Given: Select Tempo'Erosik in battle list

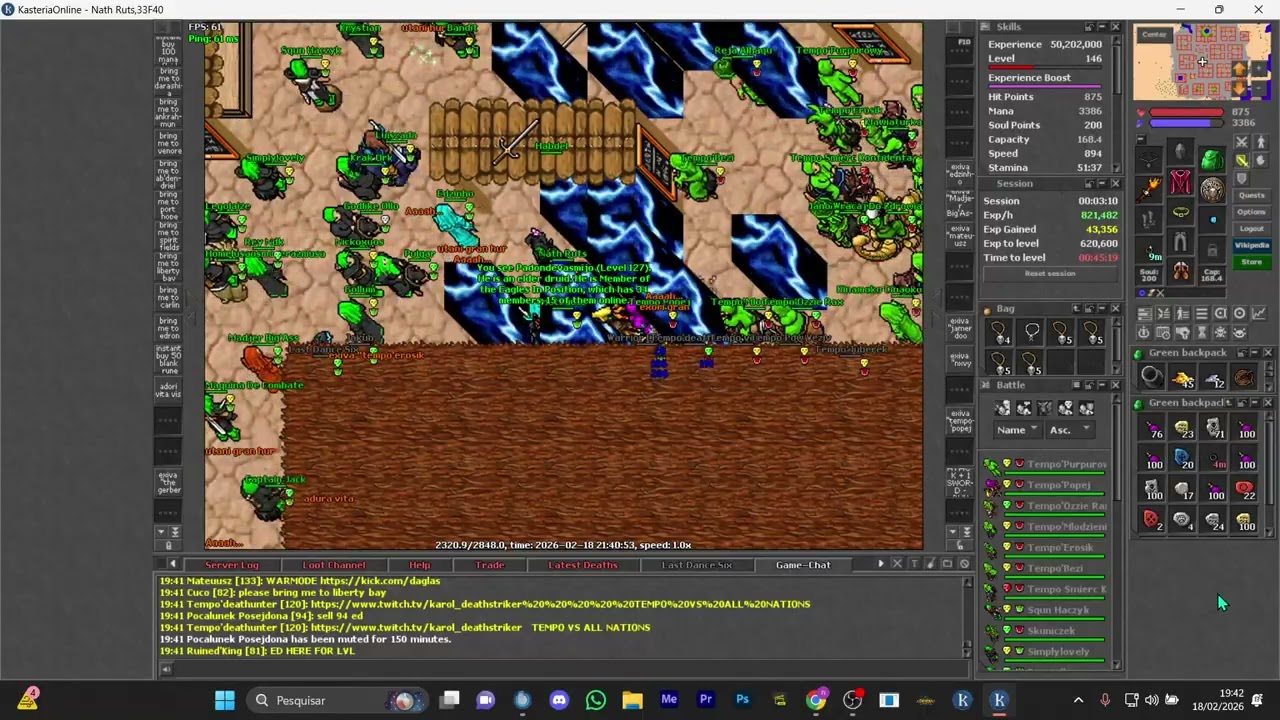Looking at the screenshot, I should pos(1046,550).
